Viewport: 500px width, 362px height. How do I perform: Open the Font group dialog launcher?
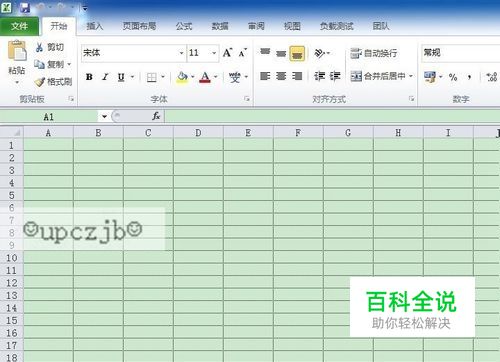pyautogui.click(x=247, y=99)
